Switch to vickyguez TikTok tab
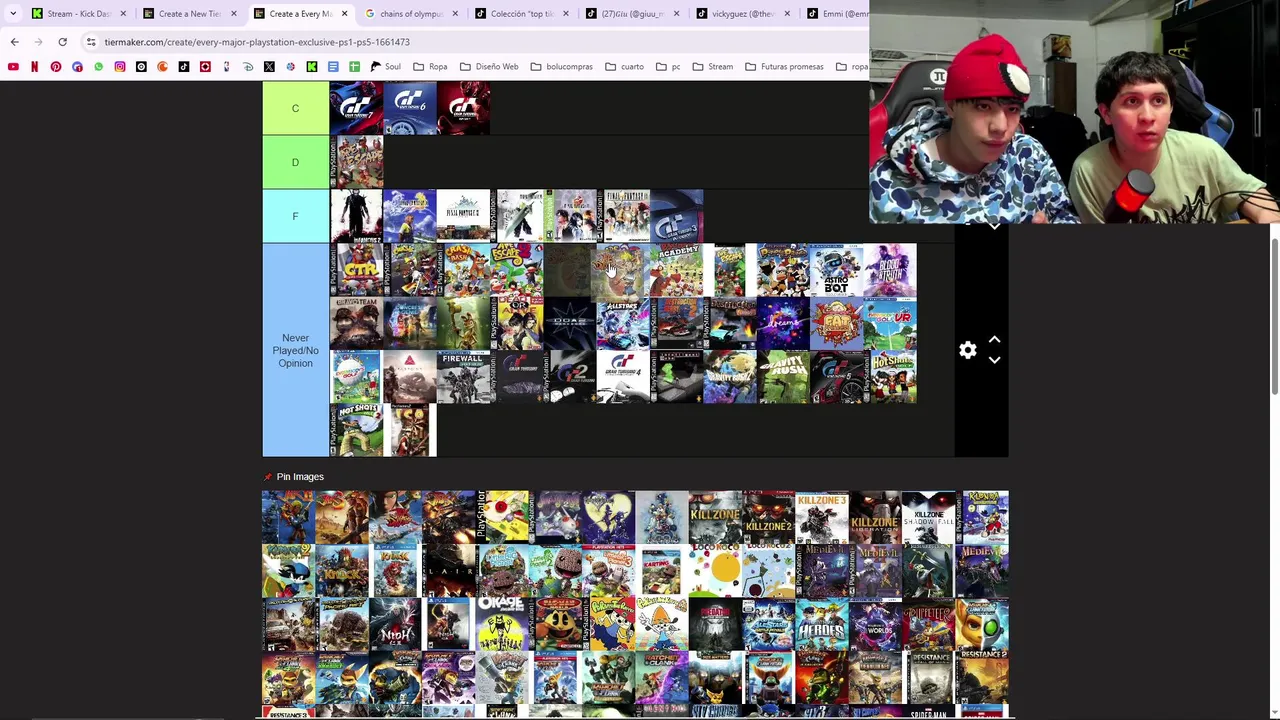Screen dimensions: 1280x720 coord(742,14)
